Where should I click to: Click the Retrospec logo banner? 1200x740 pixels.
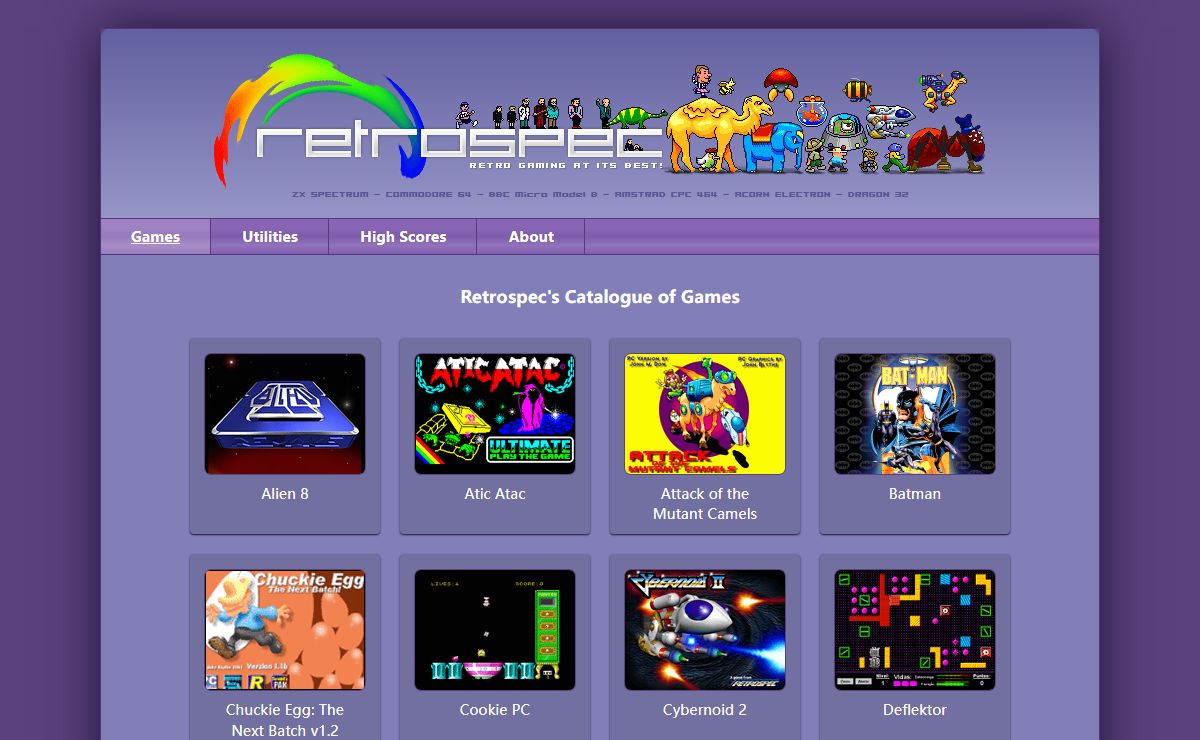click(x=600, y=121)
